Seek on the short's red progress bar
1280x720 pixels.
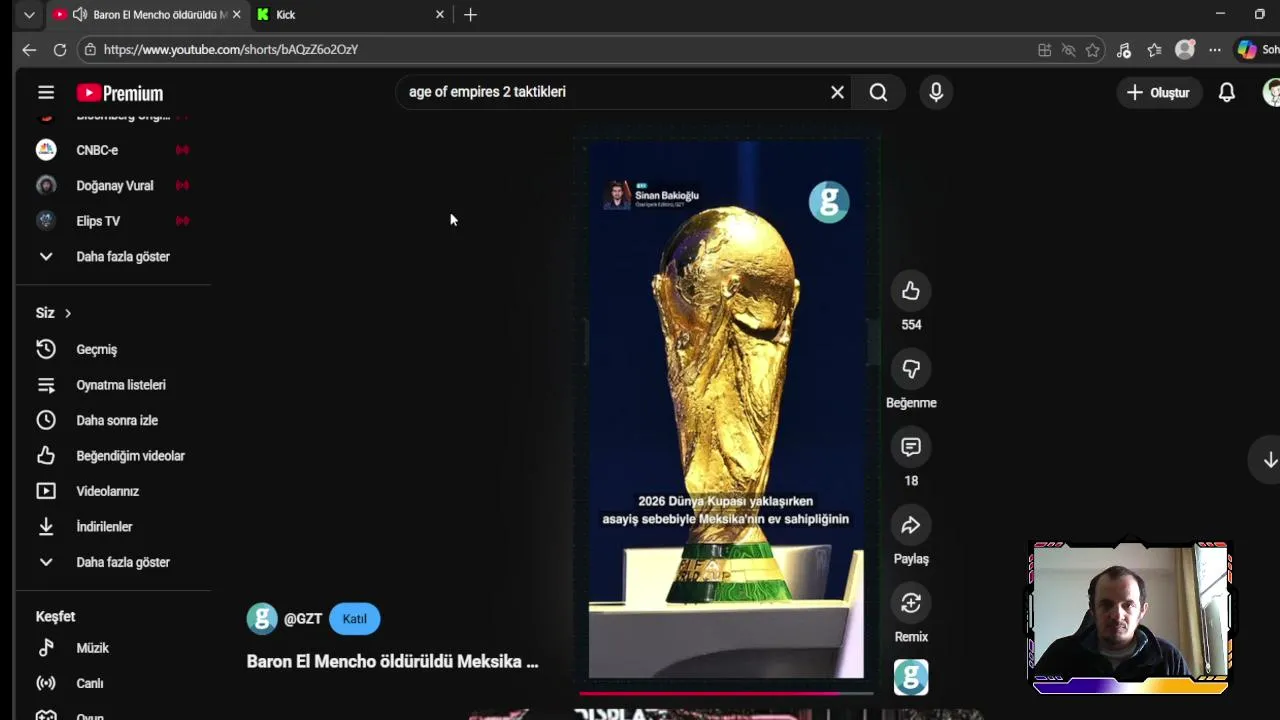726,692
